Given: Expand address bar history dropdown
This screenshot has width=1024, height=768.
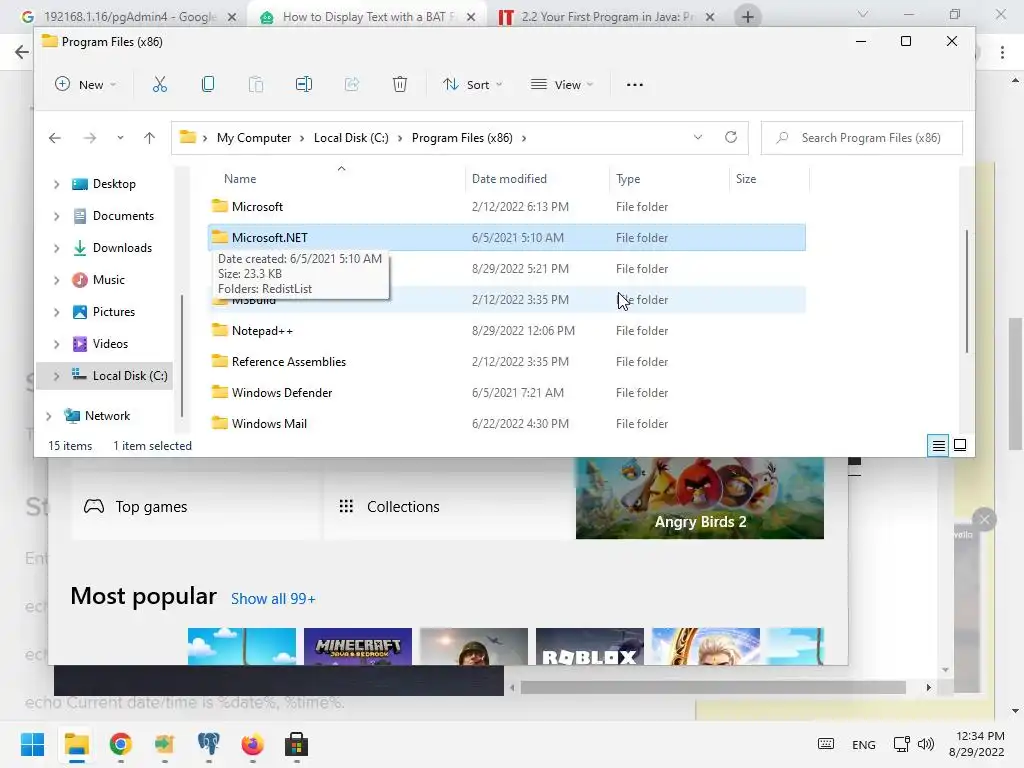Looking at the screenshot, I should pyautogui.click(x=697, y=137).
